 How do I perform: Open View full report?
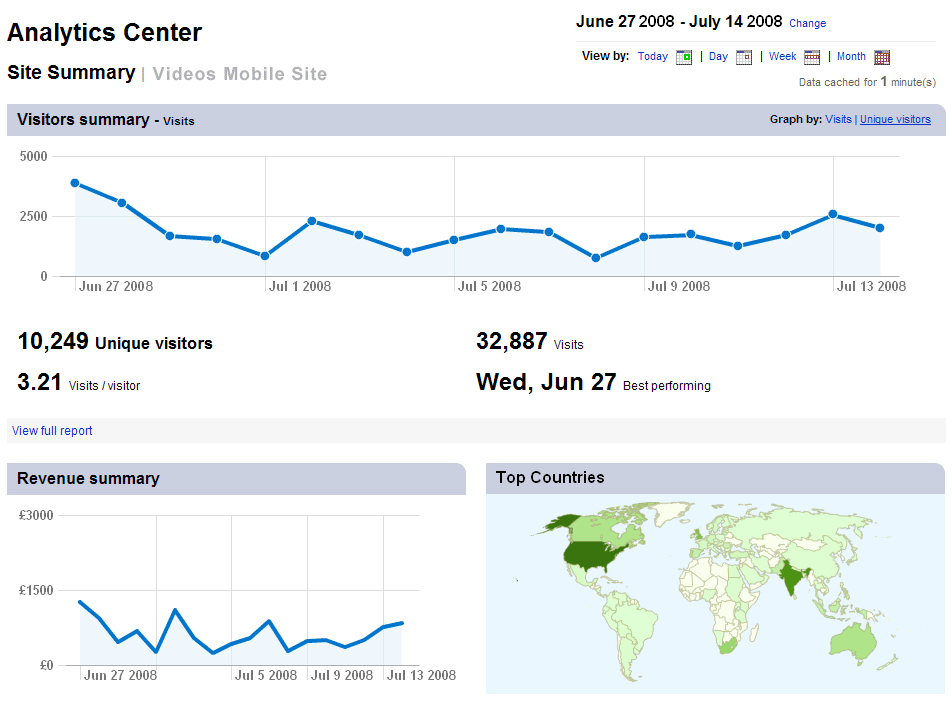point(51,430)
